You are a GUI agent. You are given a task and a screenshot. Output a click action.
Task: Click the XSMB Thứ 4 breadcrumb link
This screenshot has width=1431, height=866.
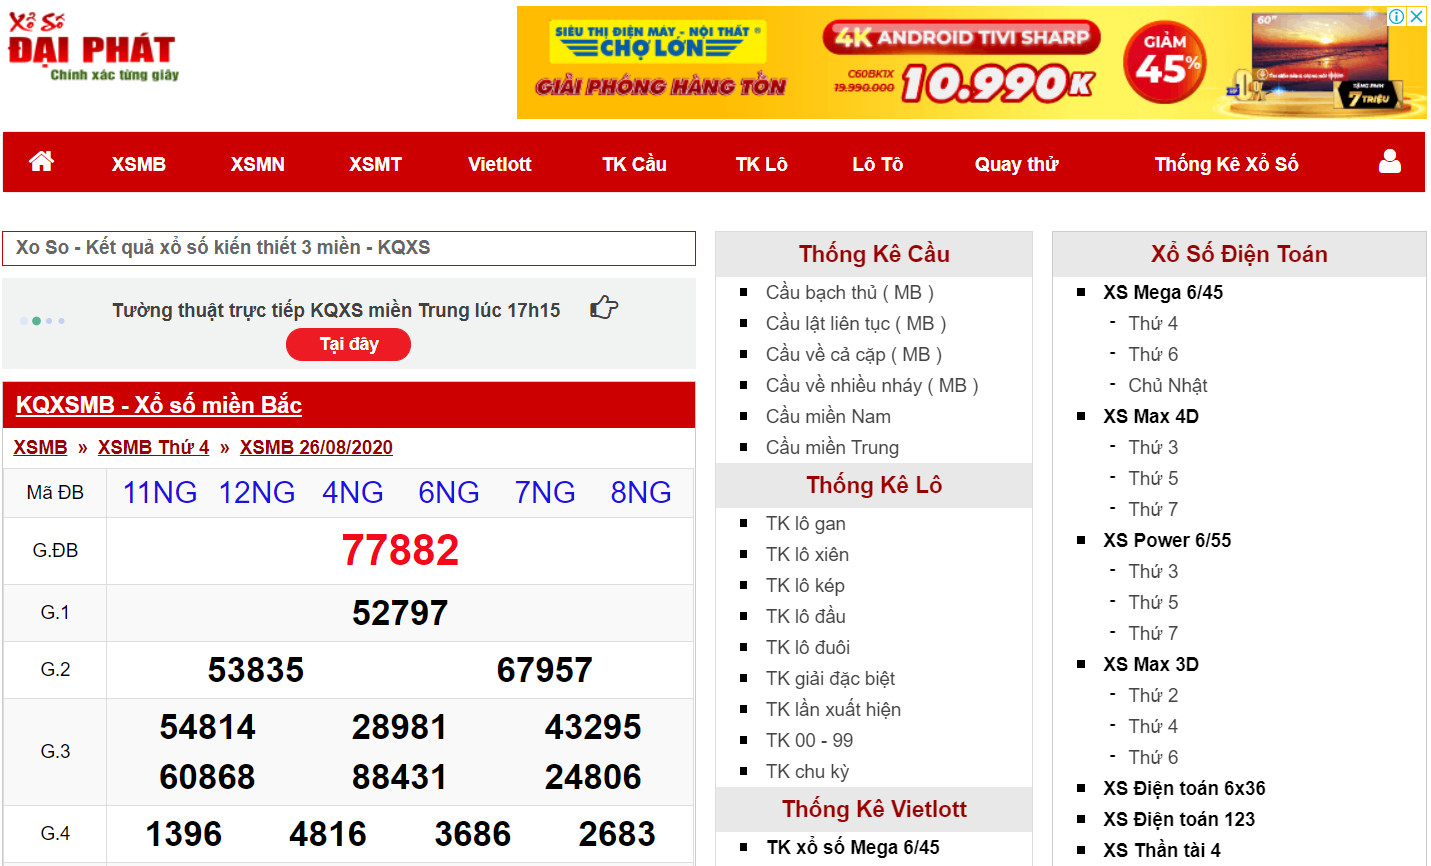pyautogui.click(x=153, y=447)
